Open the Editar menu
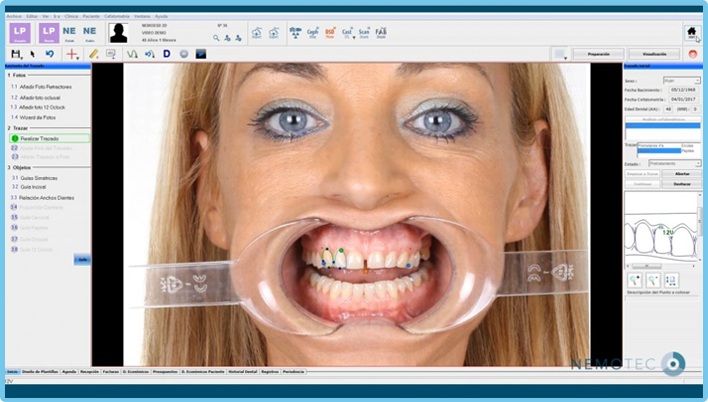Image resolution: width=708 pixels, height=402 pixels. click(x=32, y=16)
